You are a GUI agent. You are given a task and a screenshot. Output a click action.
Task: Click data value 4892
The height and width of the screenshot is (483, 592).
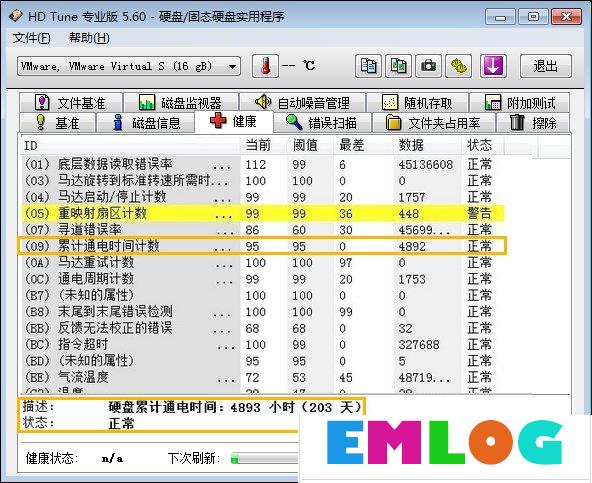412,247
